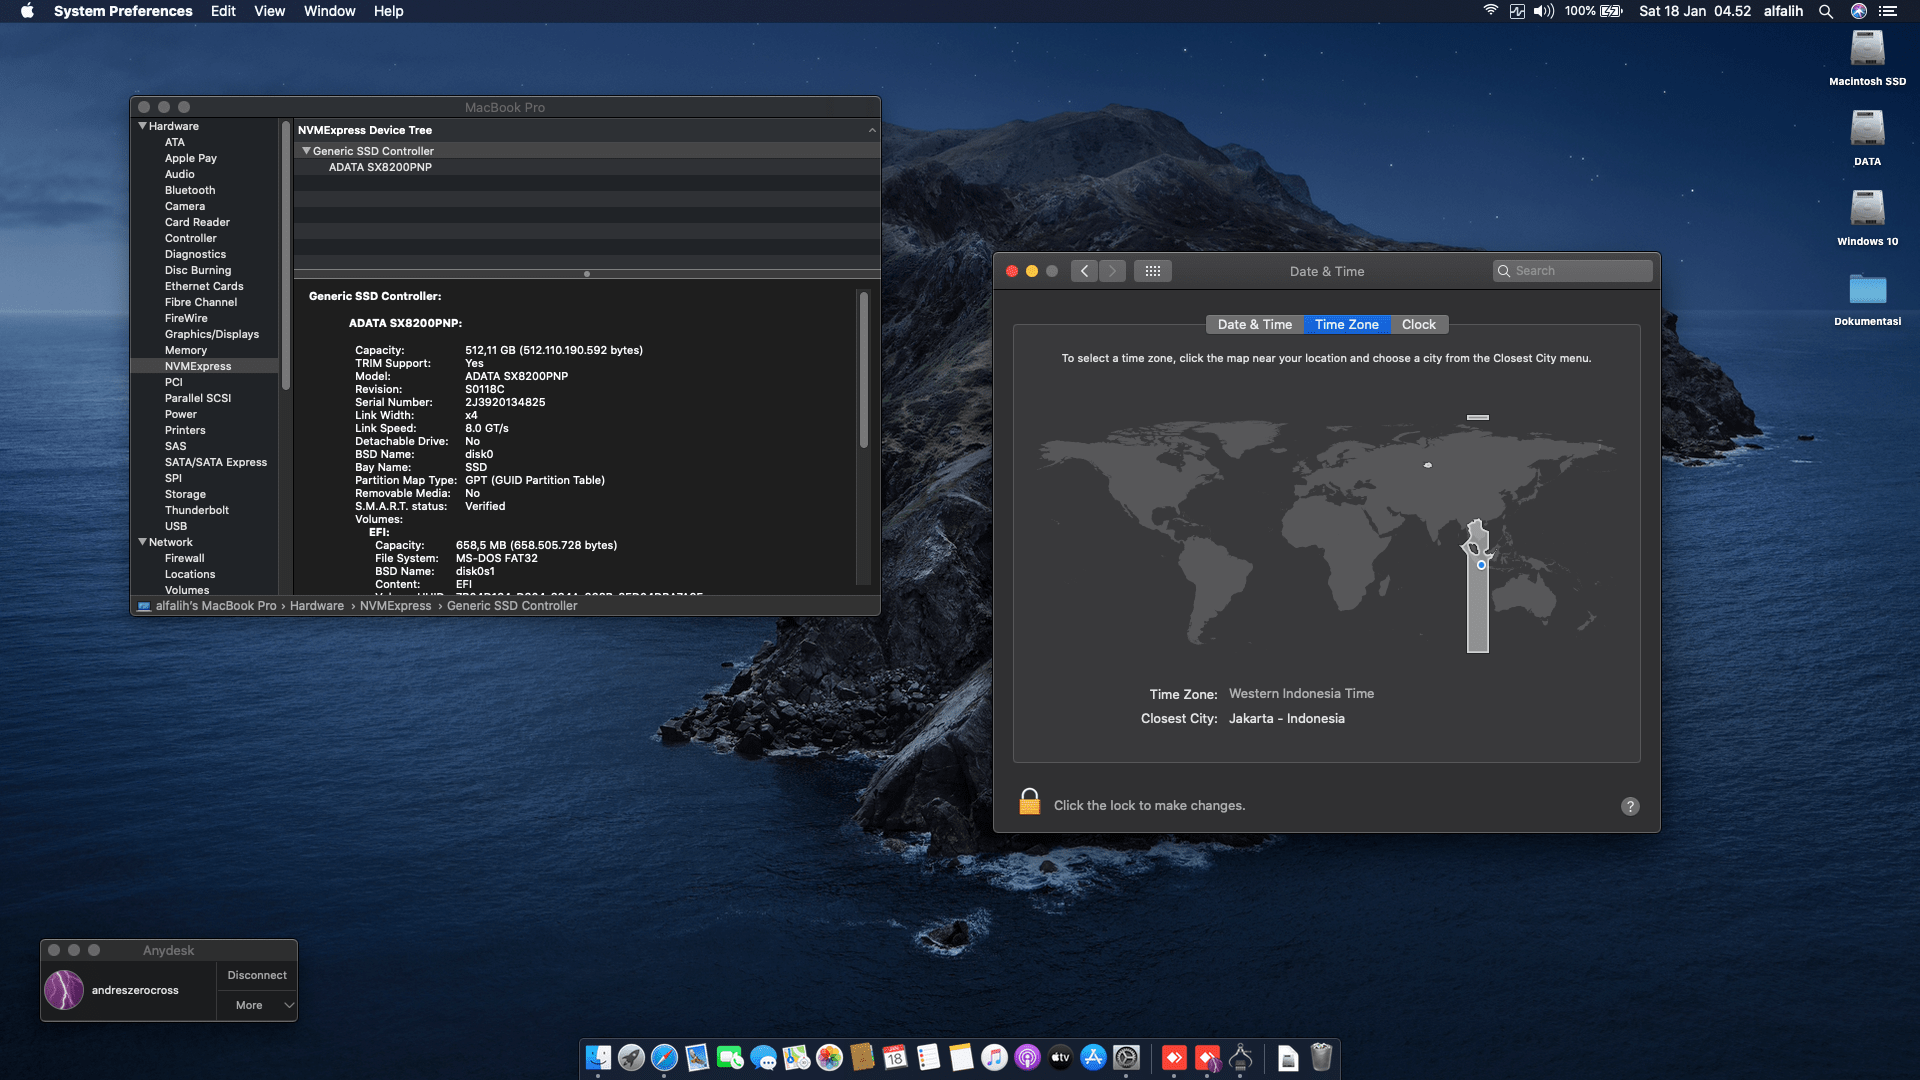Collapse Generic SSD Controller tree node
Viewport: 1920px width, 1080px height.
point(306,151)
